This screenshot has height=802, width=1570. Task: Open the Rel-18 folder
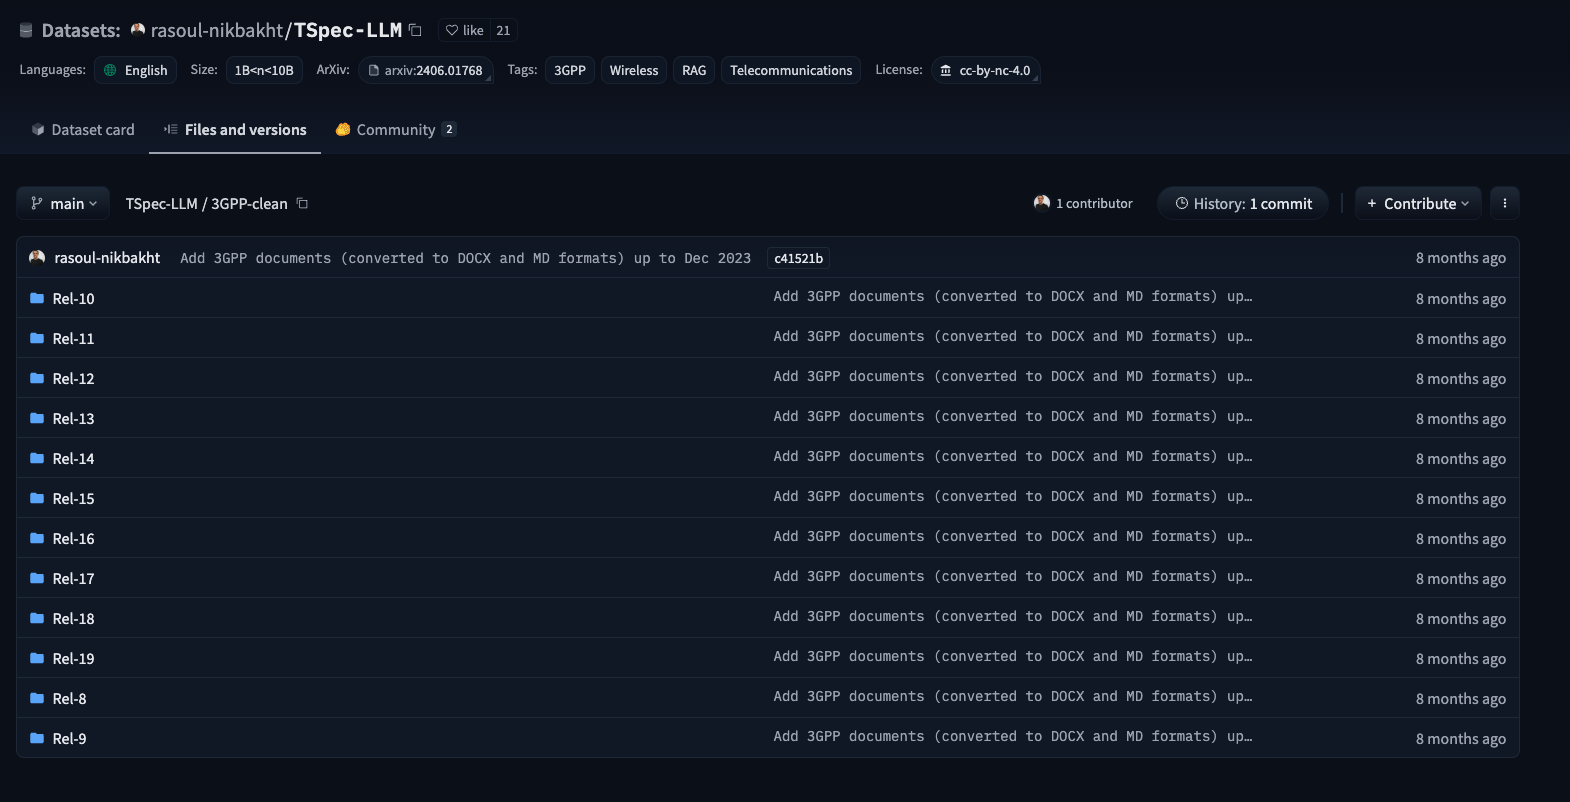73,618
